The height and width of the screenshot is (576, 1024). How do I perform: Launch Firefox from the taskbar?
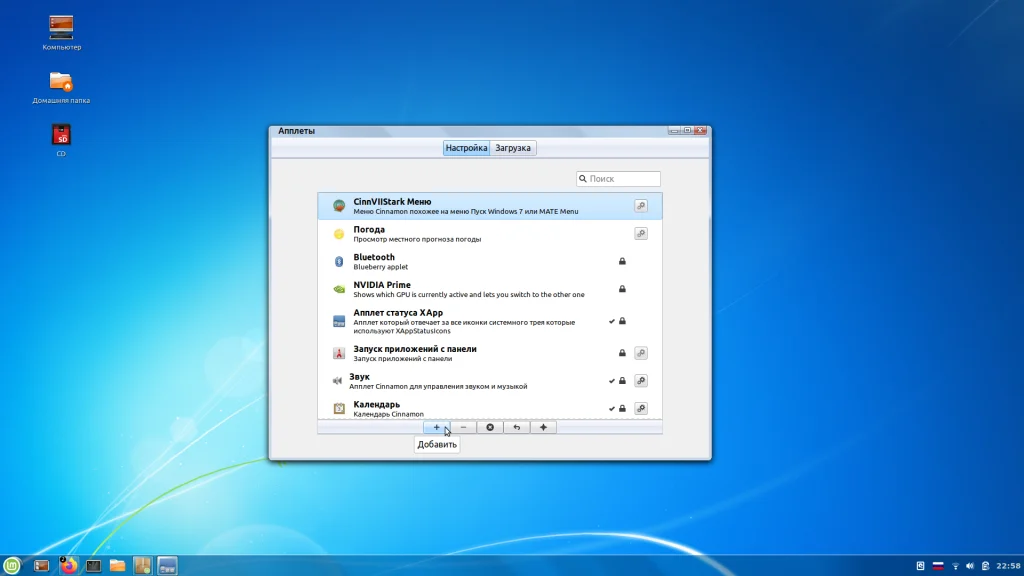coord(68,565)
